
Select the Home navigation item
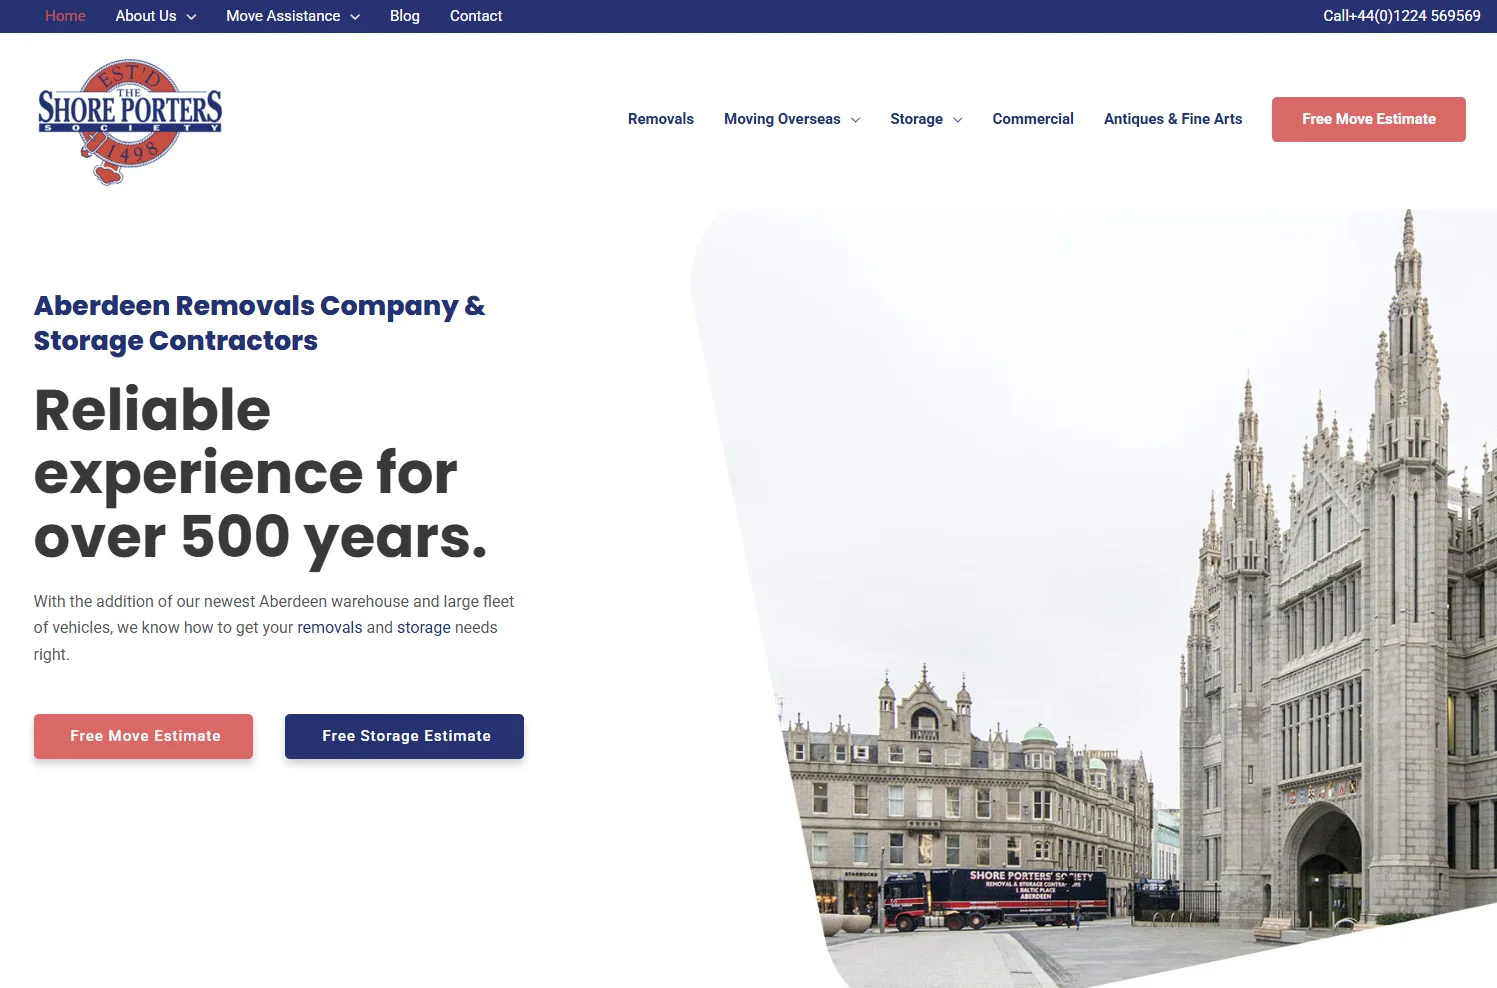pyautogui.click(x=65, y=16)
